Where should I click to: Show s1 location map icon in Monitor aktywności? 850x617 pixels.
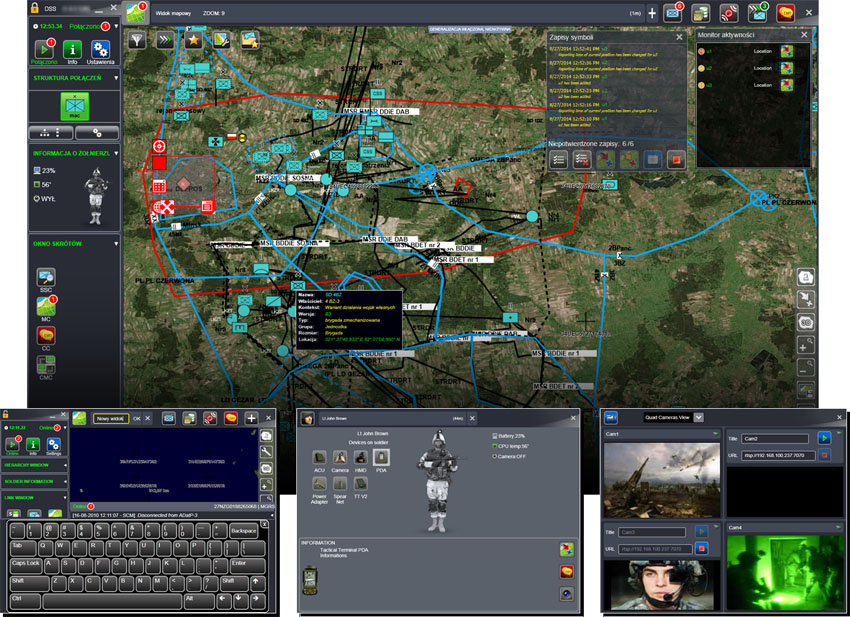pyautogui.click(x=787, y=51)
